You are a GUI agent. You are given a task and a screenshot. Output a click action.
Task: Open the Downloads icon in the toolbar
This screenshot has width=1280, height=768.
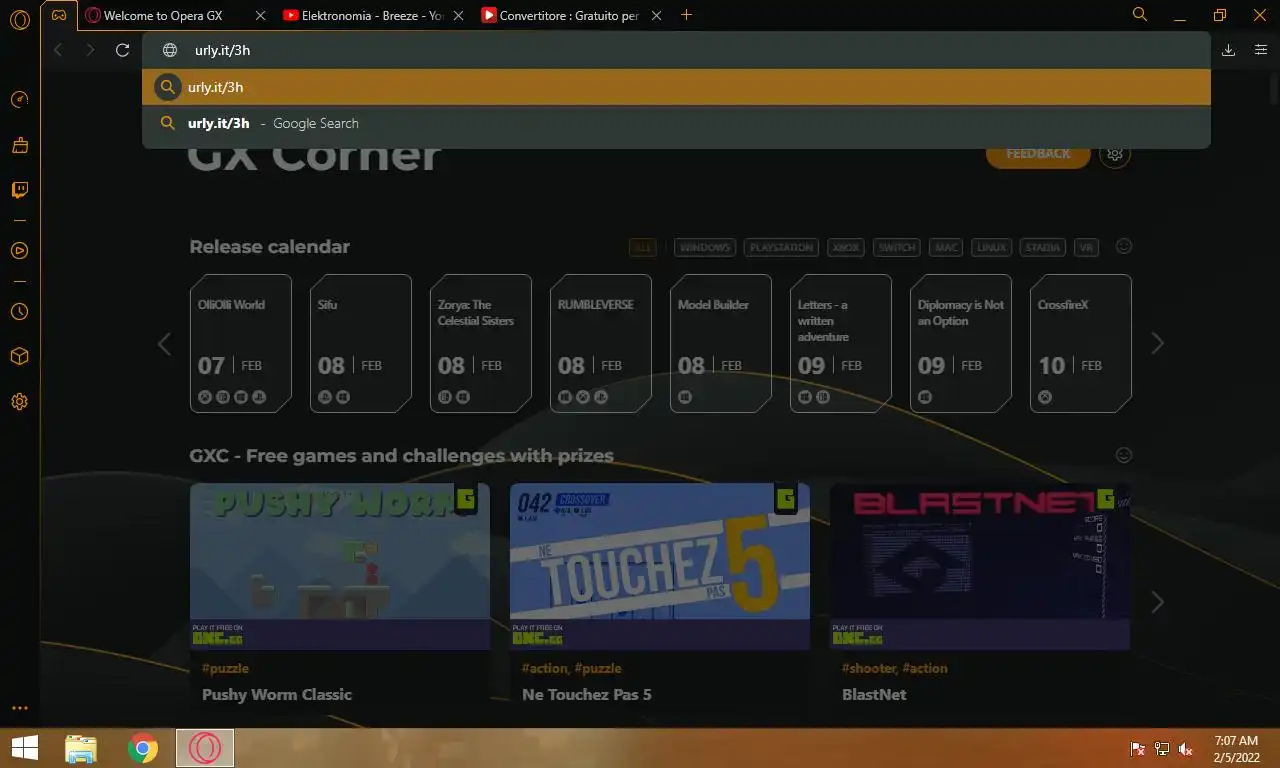[1229, 50]
